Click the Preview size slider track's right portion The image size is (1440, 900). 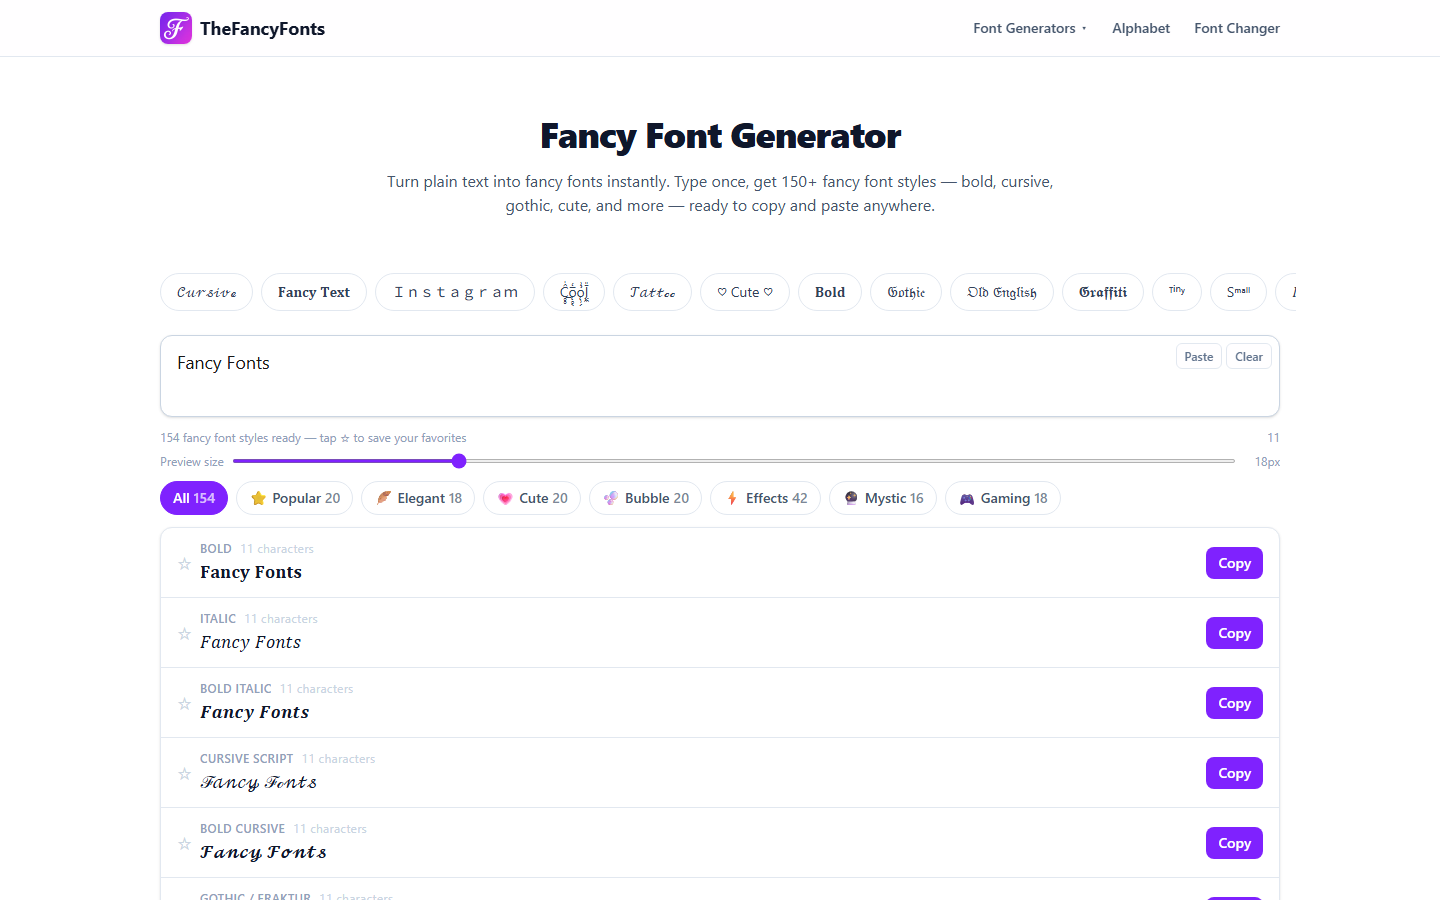click(850, 461)
